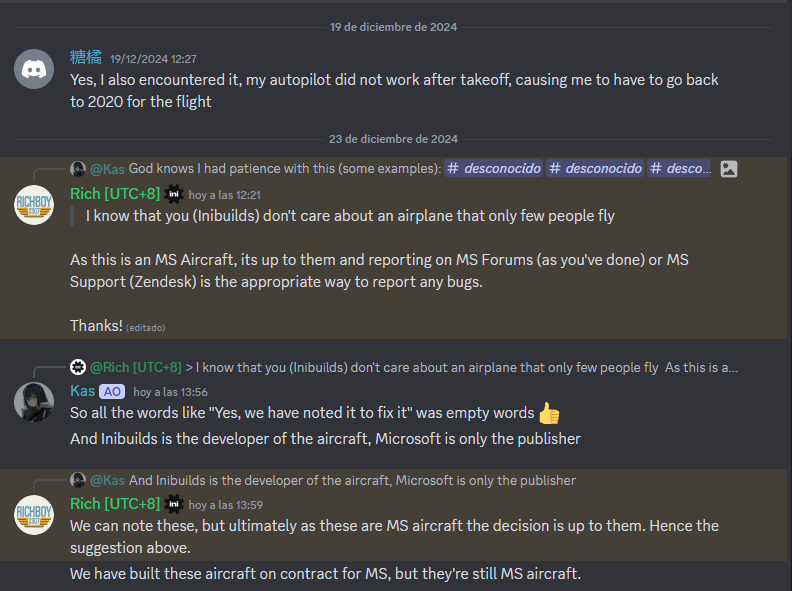
Task: Click the @Rich [UTC+8] mention in the reply preview
Action: click(x=136, y=368)
